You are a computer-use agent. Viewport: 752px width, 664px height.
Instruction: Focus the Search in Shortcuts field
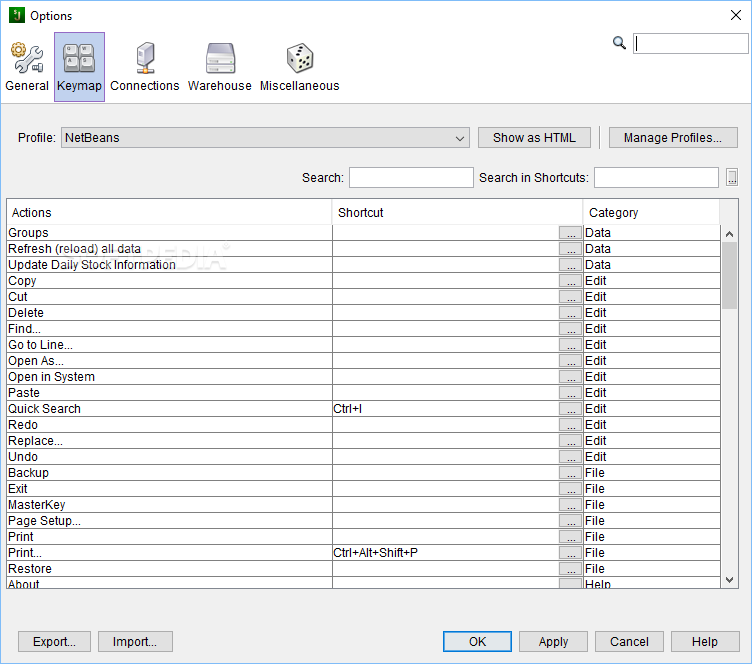(656, 177)
